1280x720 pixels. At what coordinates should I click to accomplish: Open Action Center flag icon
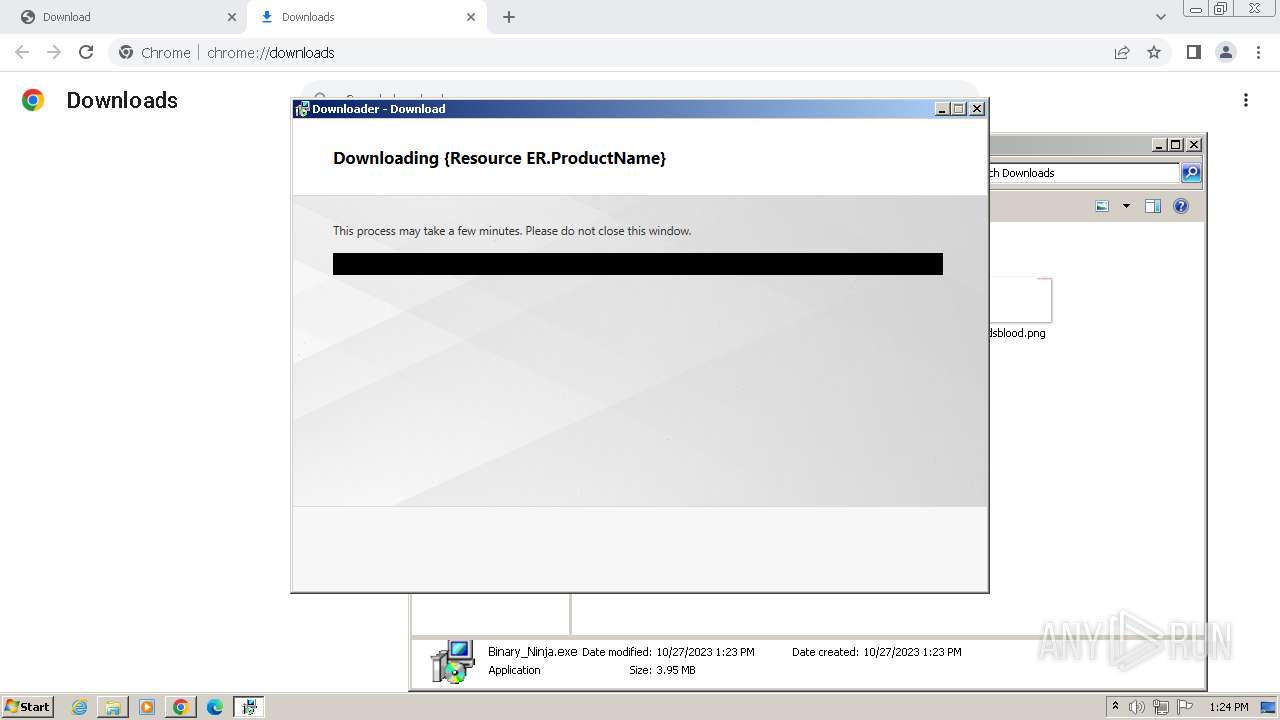coord(1185,707)
